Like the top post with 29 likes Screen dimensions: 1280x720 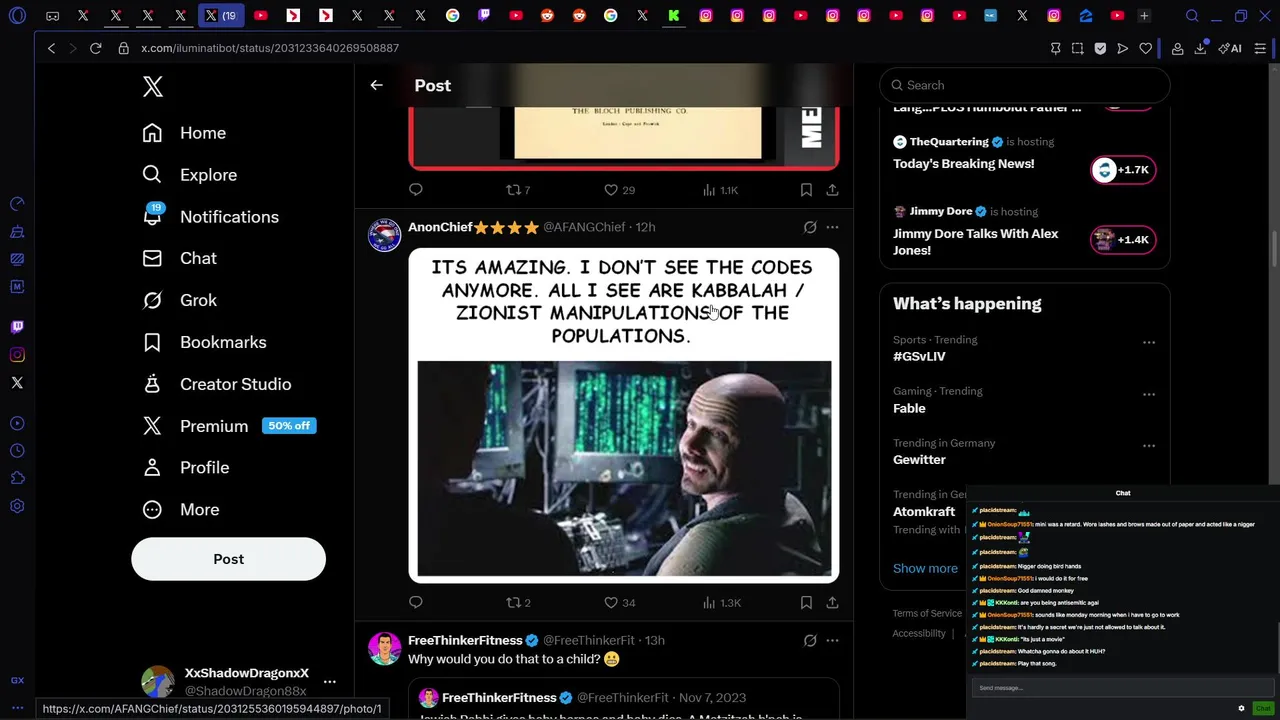tap(619, 189)
